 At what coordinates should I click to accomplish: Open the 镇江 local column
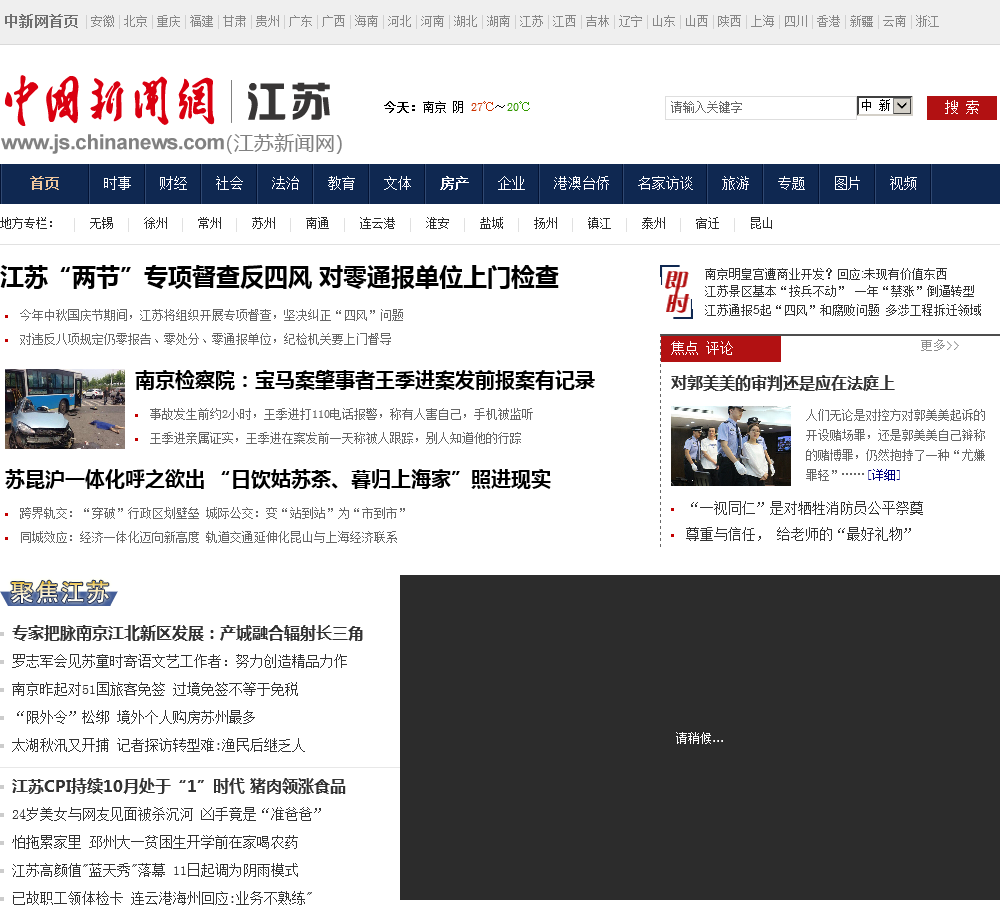click(x=599, y=223)
